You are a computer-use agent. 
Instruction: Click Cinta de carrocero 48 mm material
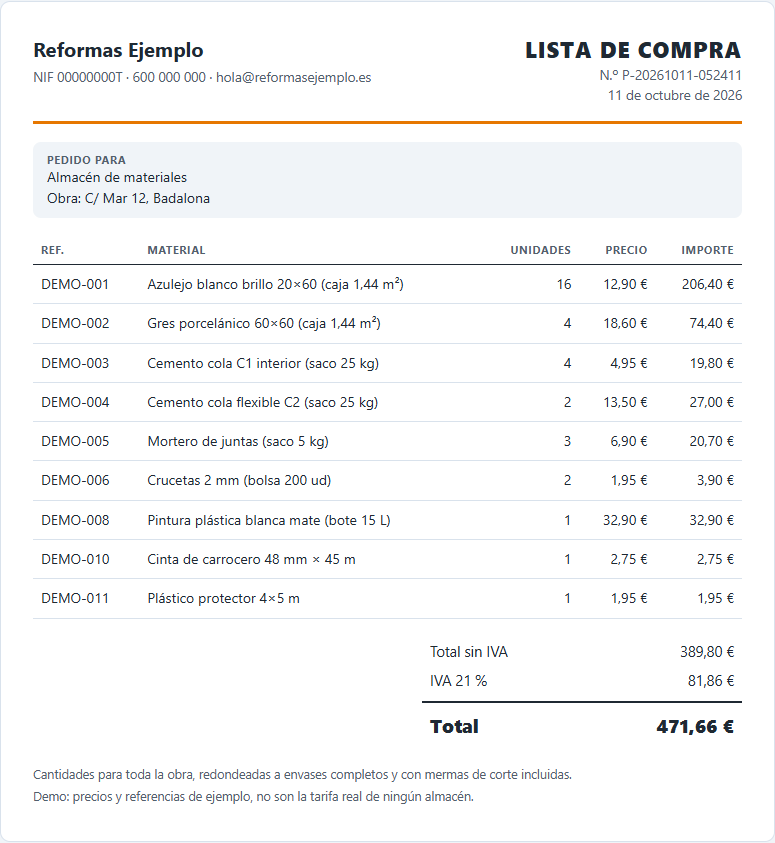coord(252,560)
